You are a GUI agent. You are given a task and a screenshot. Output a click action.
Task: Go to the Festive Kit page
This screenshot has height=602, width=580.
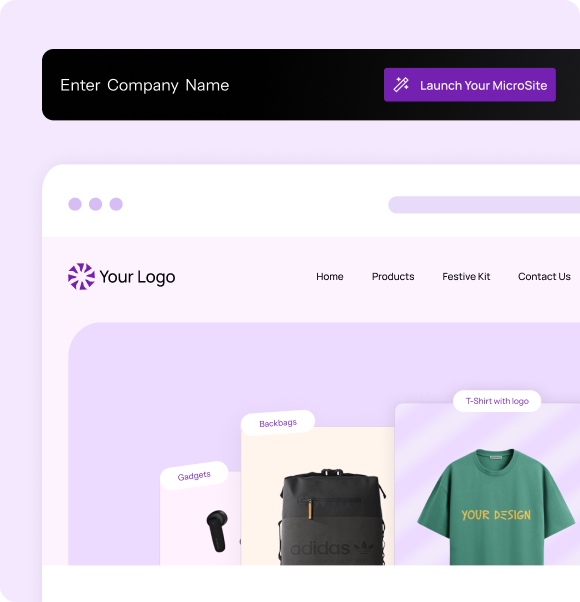tap(466, 276)
